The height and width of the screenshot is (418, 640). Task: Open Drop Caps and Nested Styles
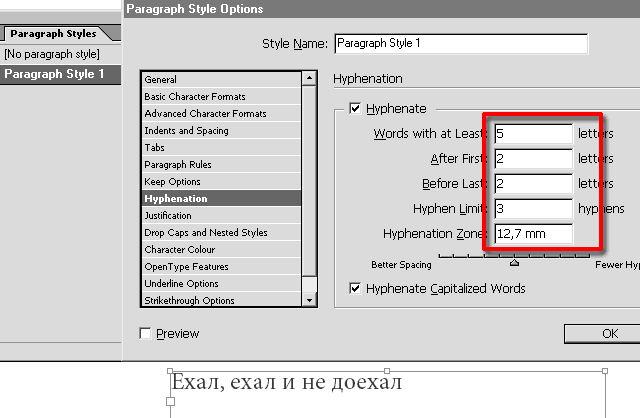coord(221,233)
